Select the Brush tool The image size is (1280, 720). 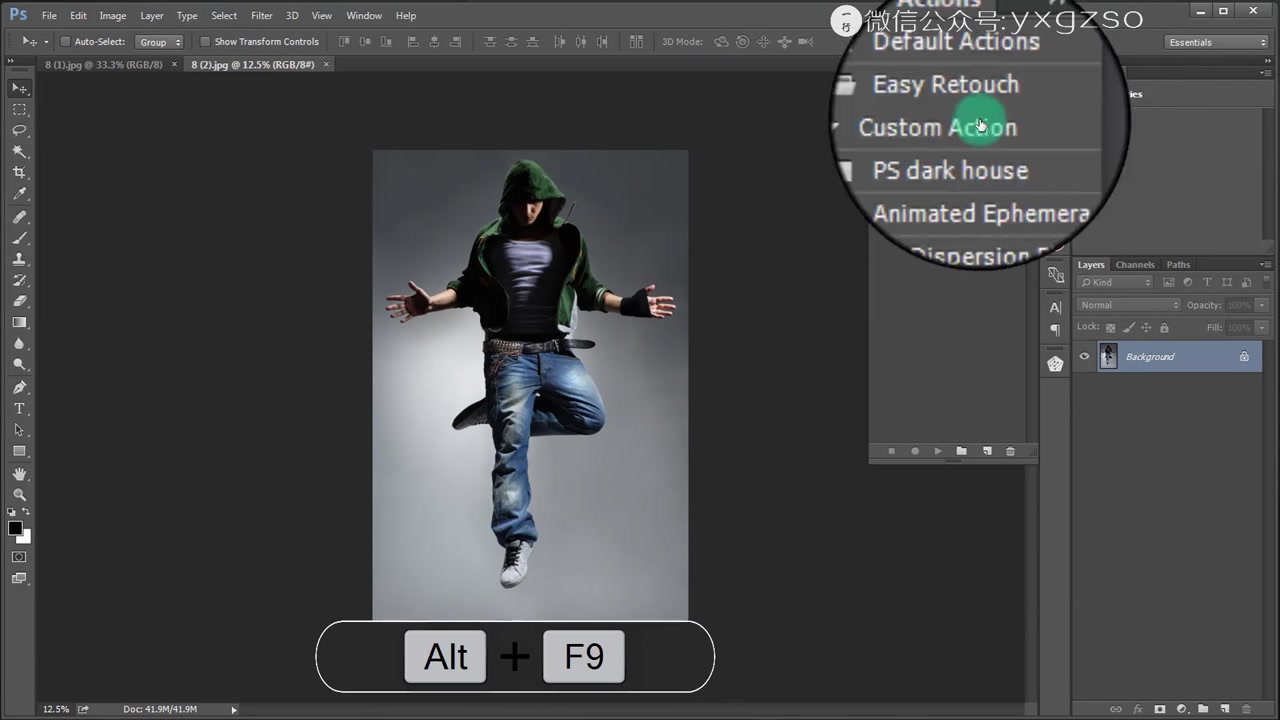tap(19, 238)
